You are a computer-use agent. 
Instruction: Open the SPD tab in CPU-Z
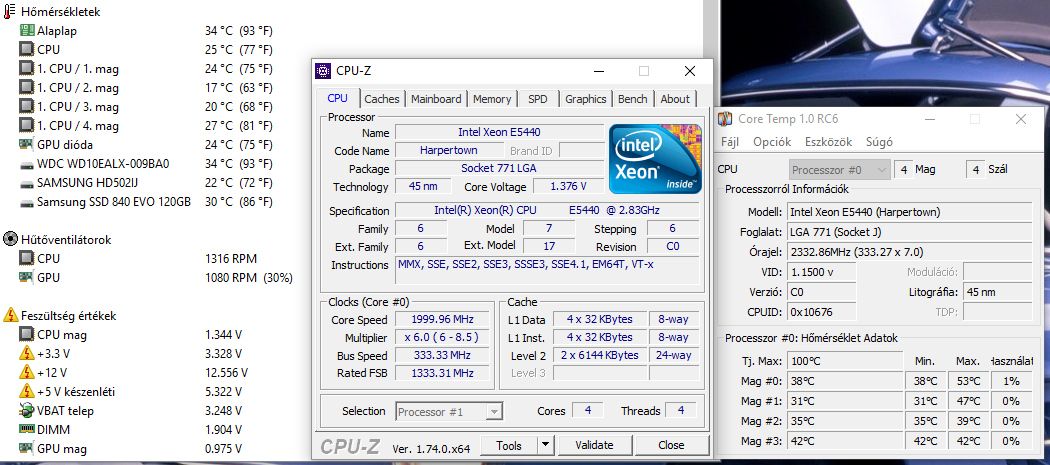click(538, 99)
